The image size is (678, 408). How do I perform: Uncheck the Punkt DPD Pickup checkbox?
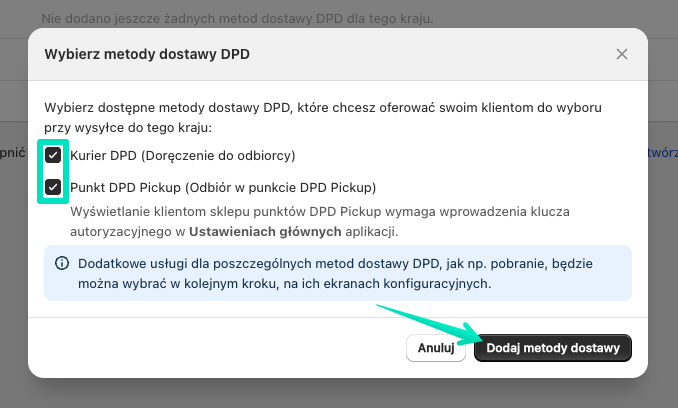pyautogui.click(x=53, y=187)
